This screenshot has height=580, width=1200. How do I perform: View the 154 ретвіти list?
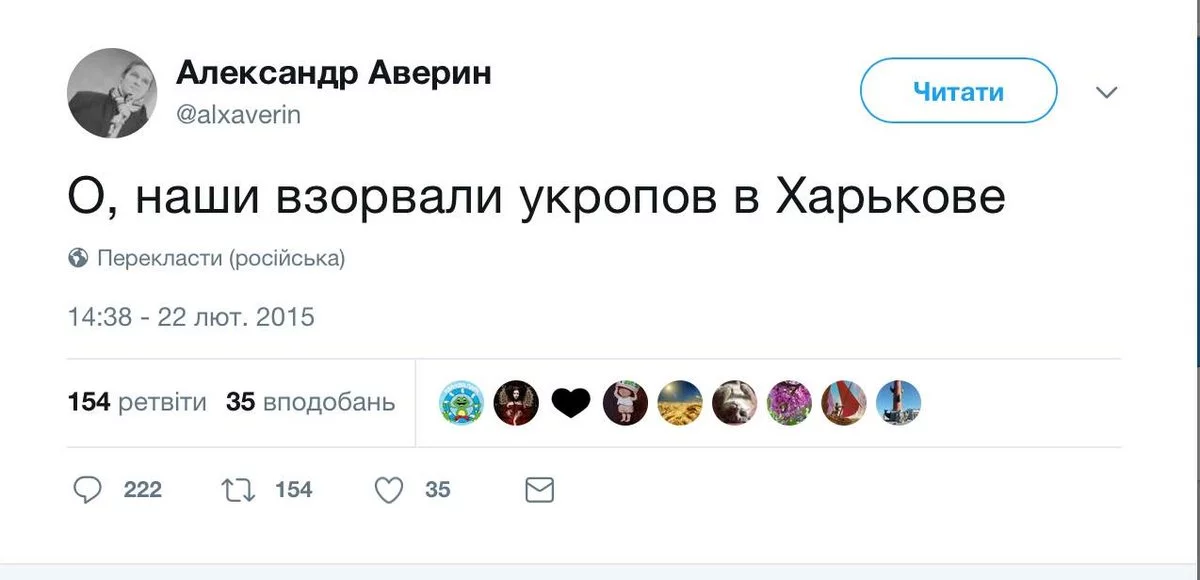(137, 403)
